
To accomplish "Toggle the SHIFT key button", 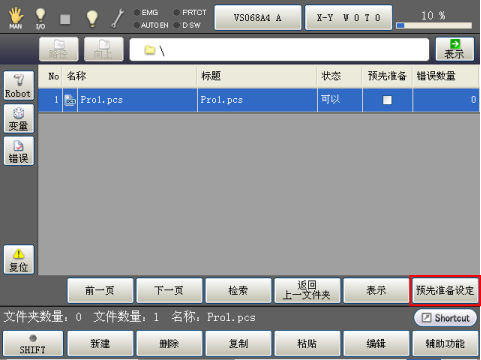I will point(33,344).
